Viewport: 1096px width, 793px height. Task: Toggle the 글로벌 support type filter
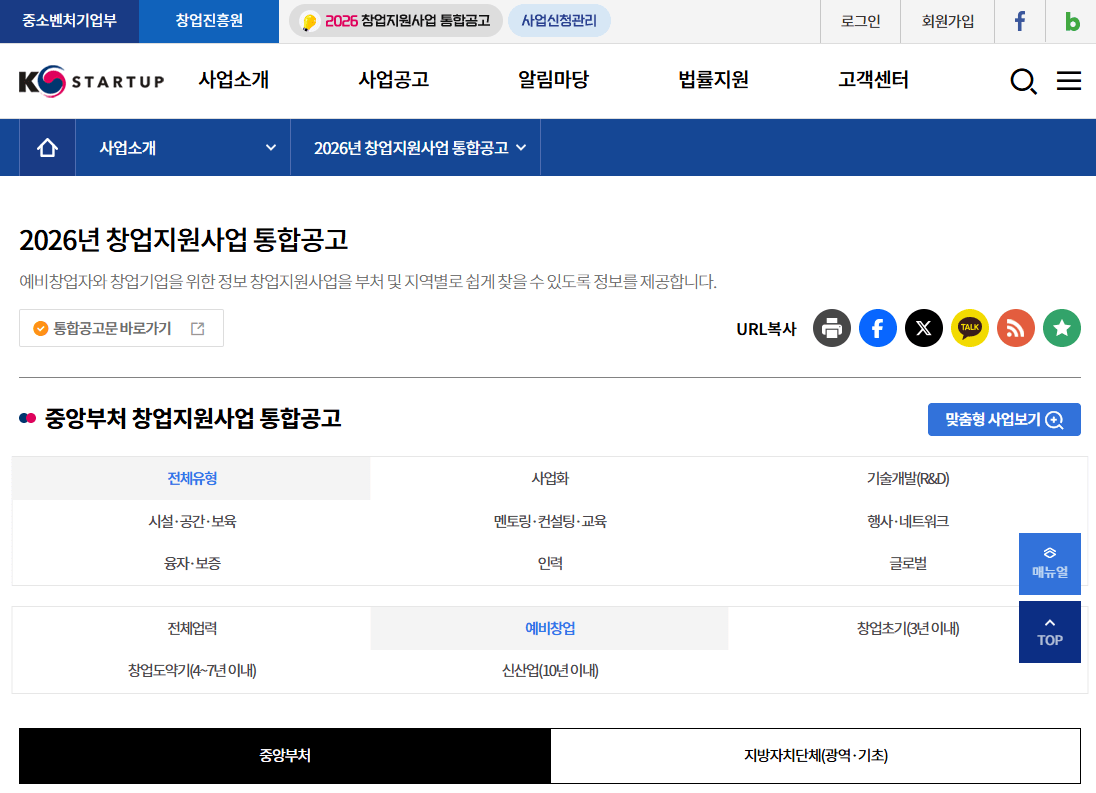(906, 563)
